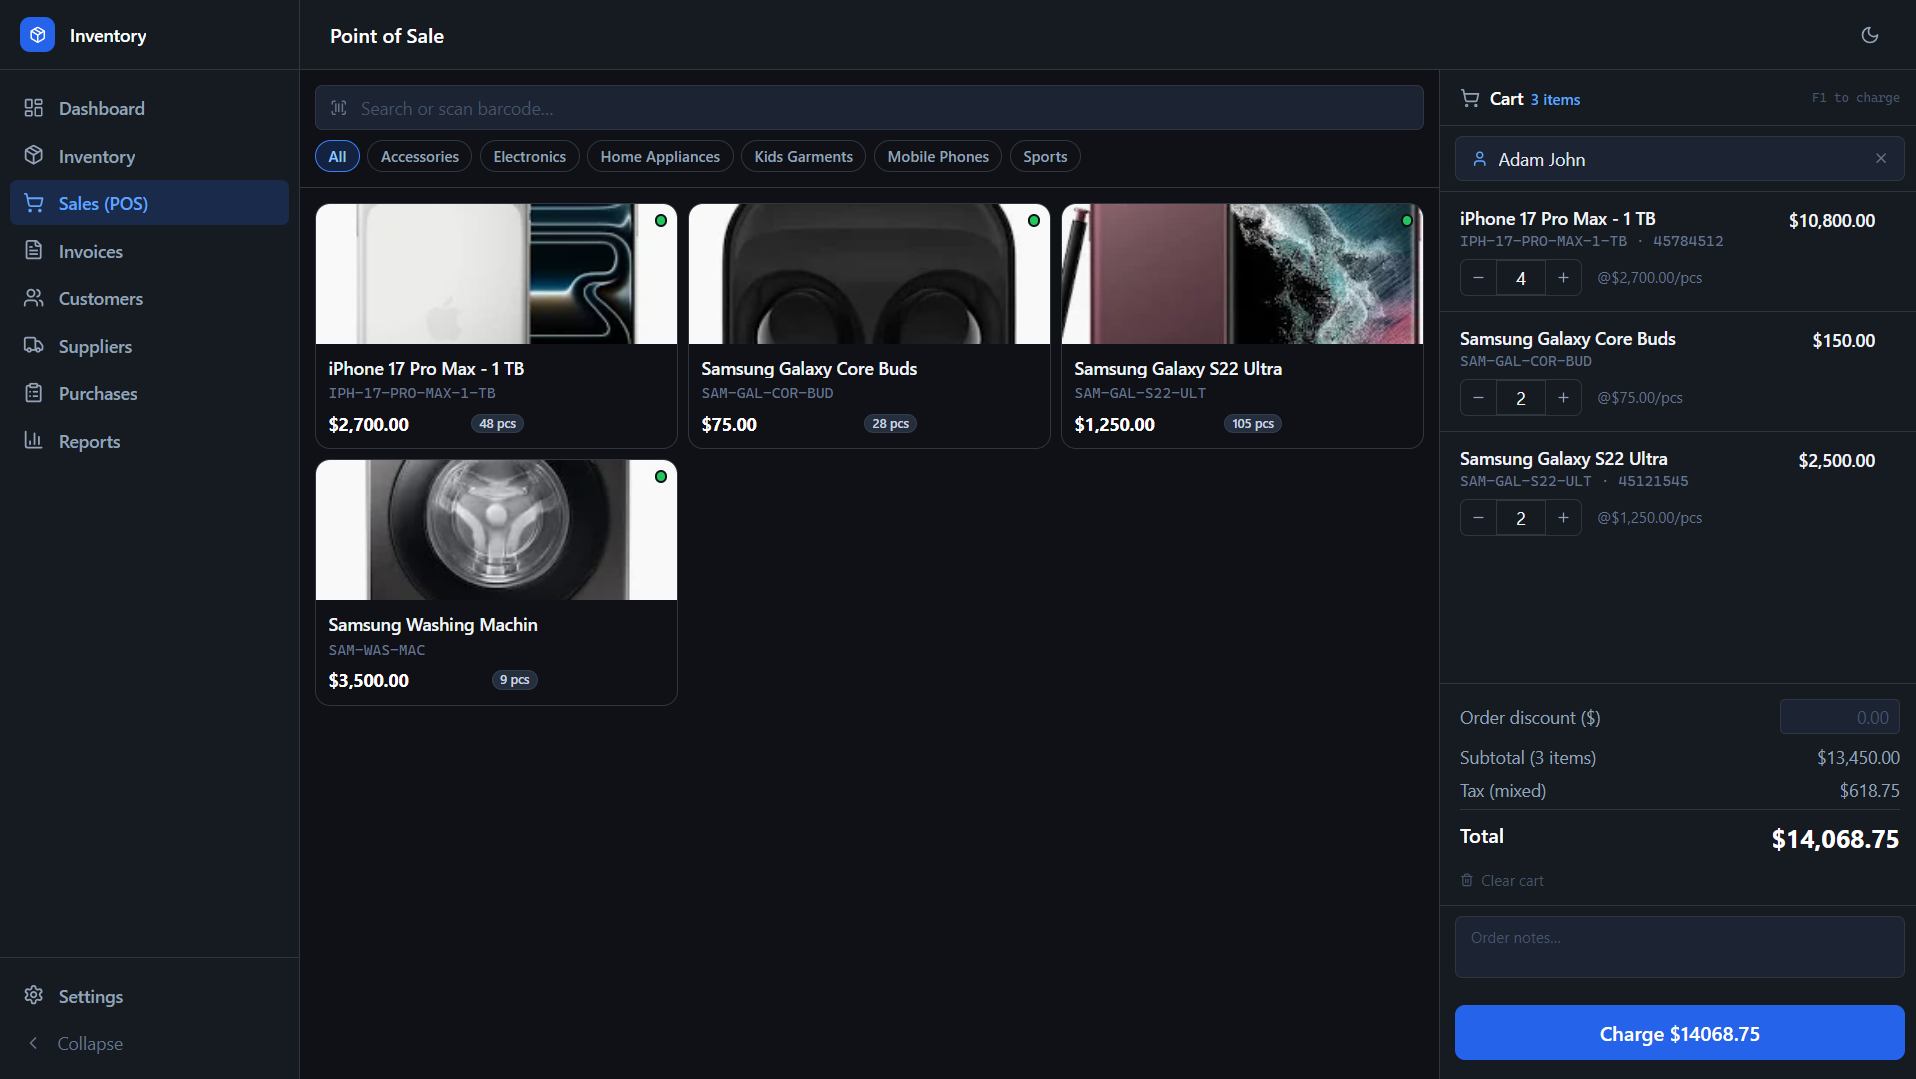This screenshot has height=1079, width=1916.
Task: Click the 28 pcs stock badge
Action: tap(890, 424)
